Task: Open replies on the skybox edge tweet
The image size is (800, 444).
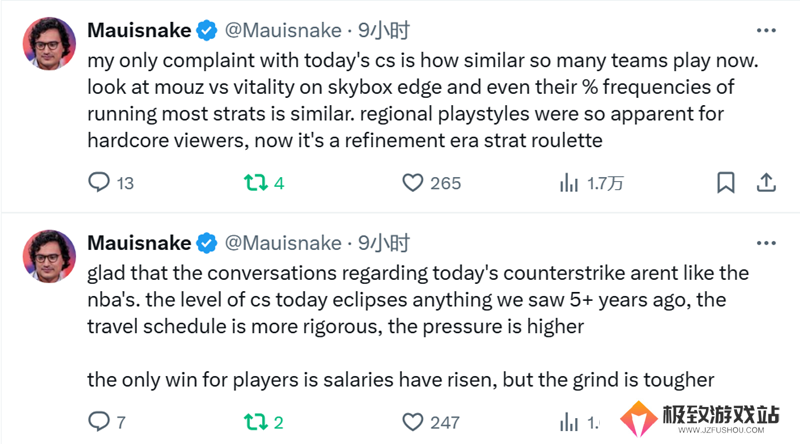Action: click(x=110, y=182)
